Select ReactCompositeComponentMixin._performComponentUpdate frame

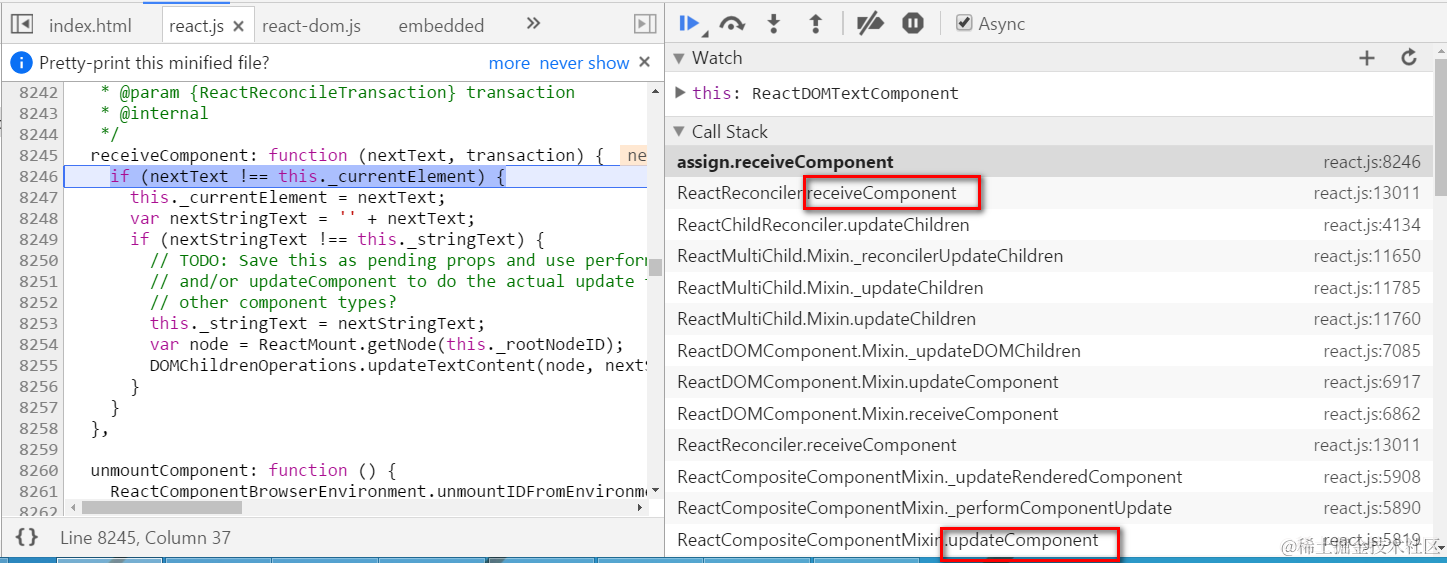coord(1048,508)
